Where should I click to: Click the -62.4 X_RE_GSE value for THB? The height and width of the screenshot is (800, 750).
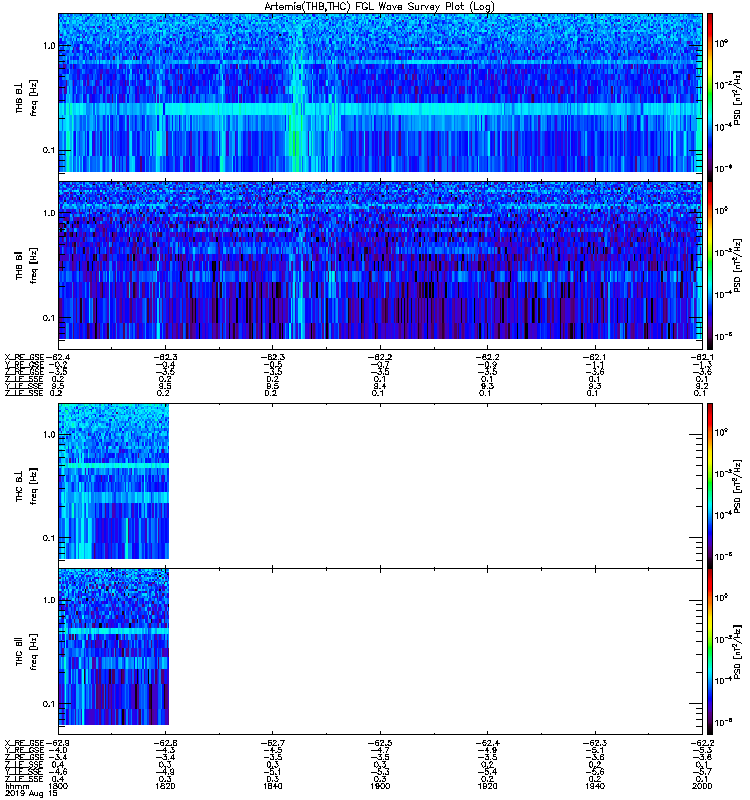pos(58,357)
